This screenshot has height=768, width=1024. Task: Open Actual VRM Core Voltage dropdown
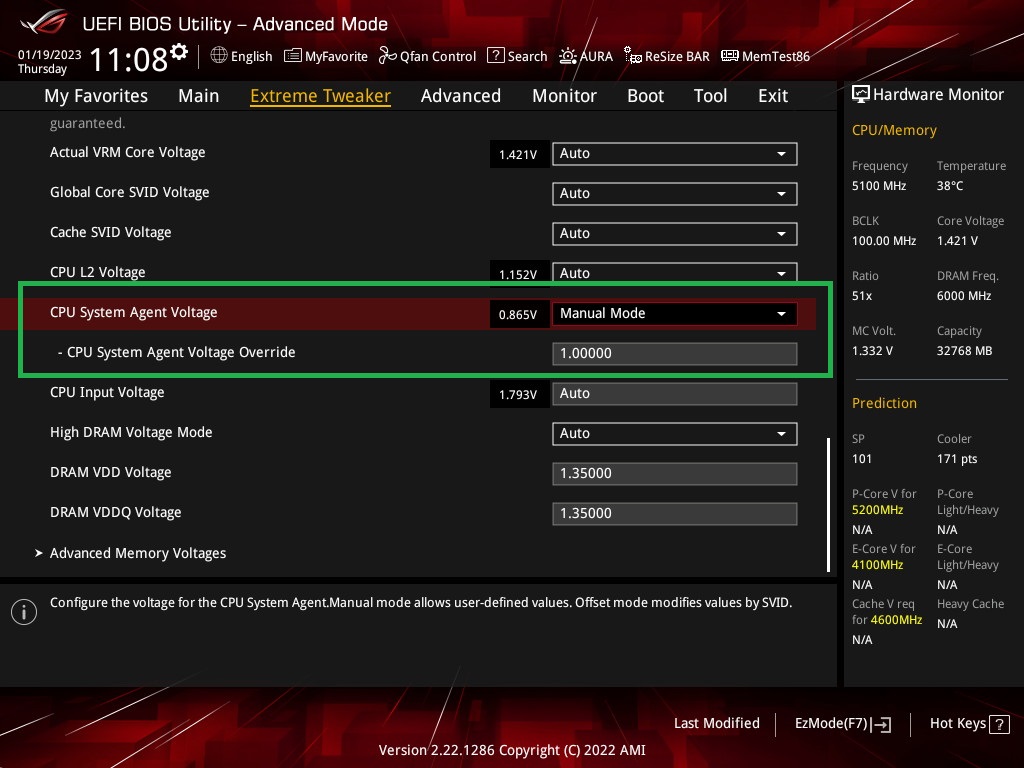tap(675, 153)
